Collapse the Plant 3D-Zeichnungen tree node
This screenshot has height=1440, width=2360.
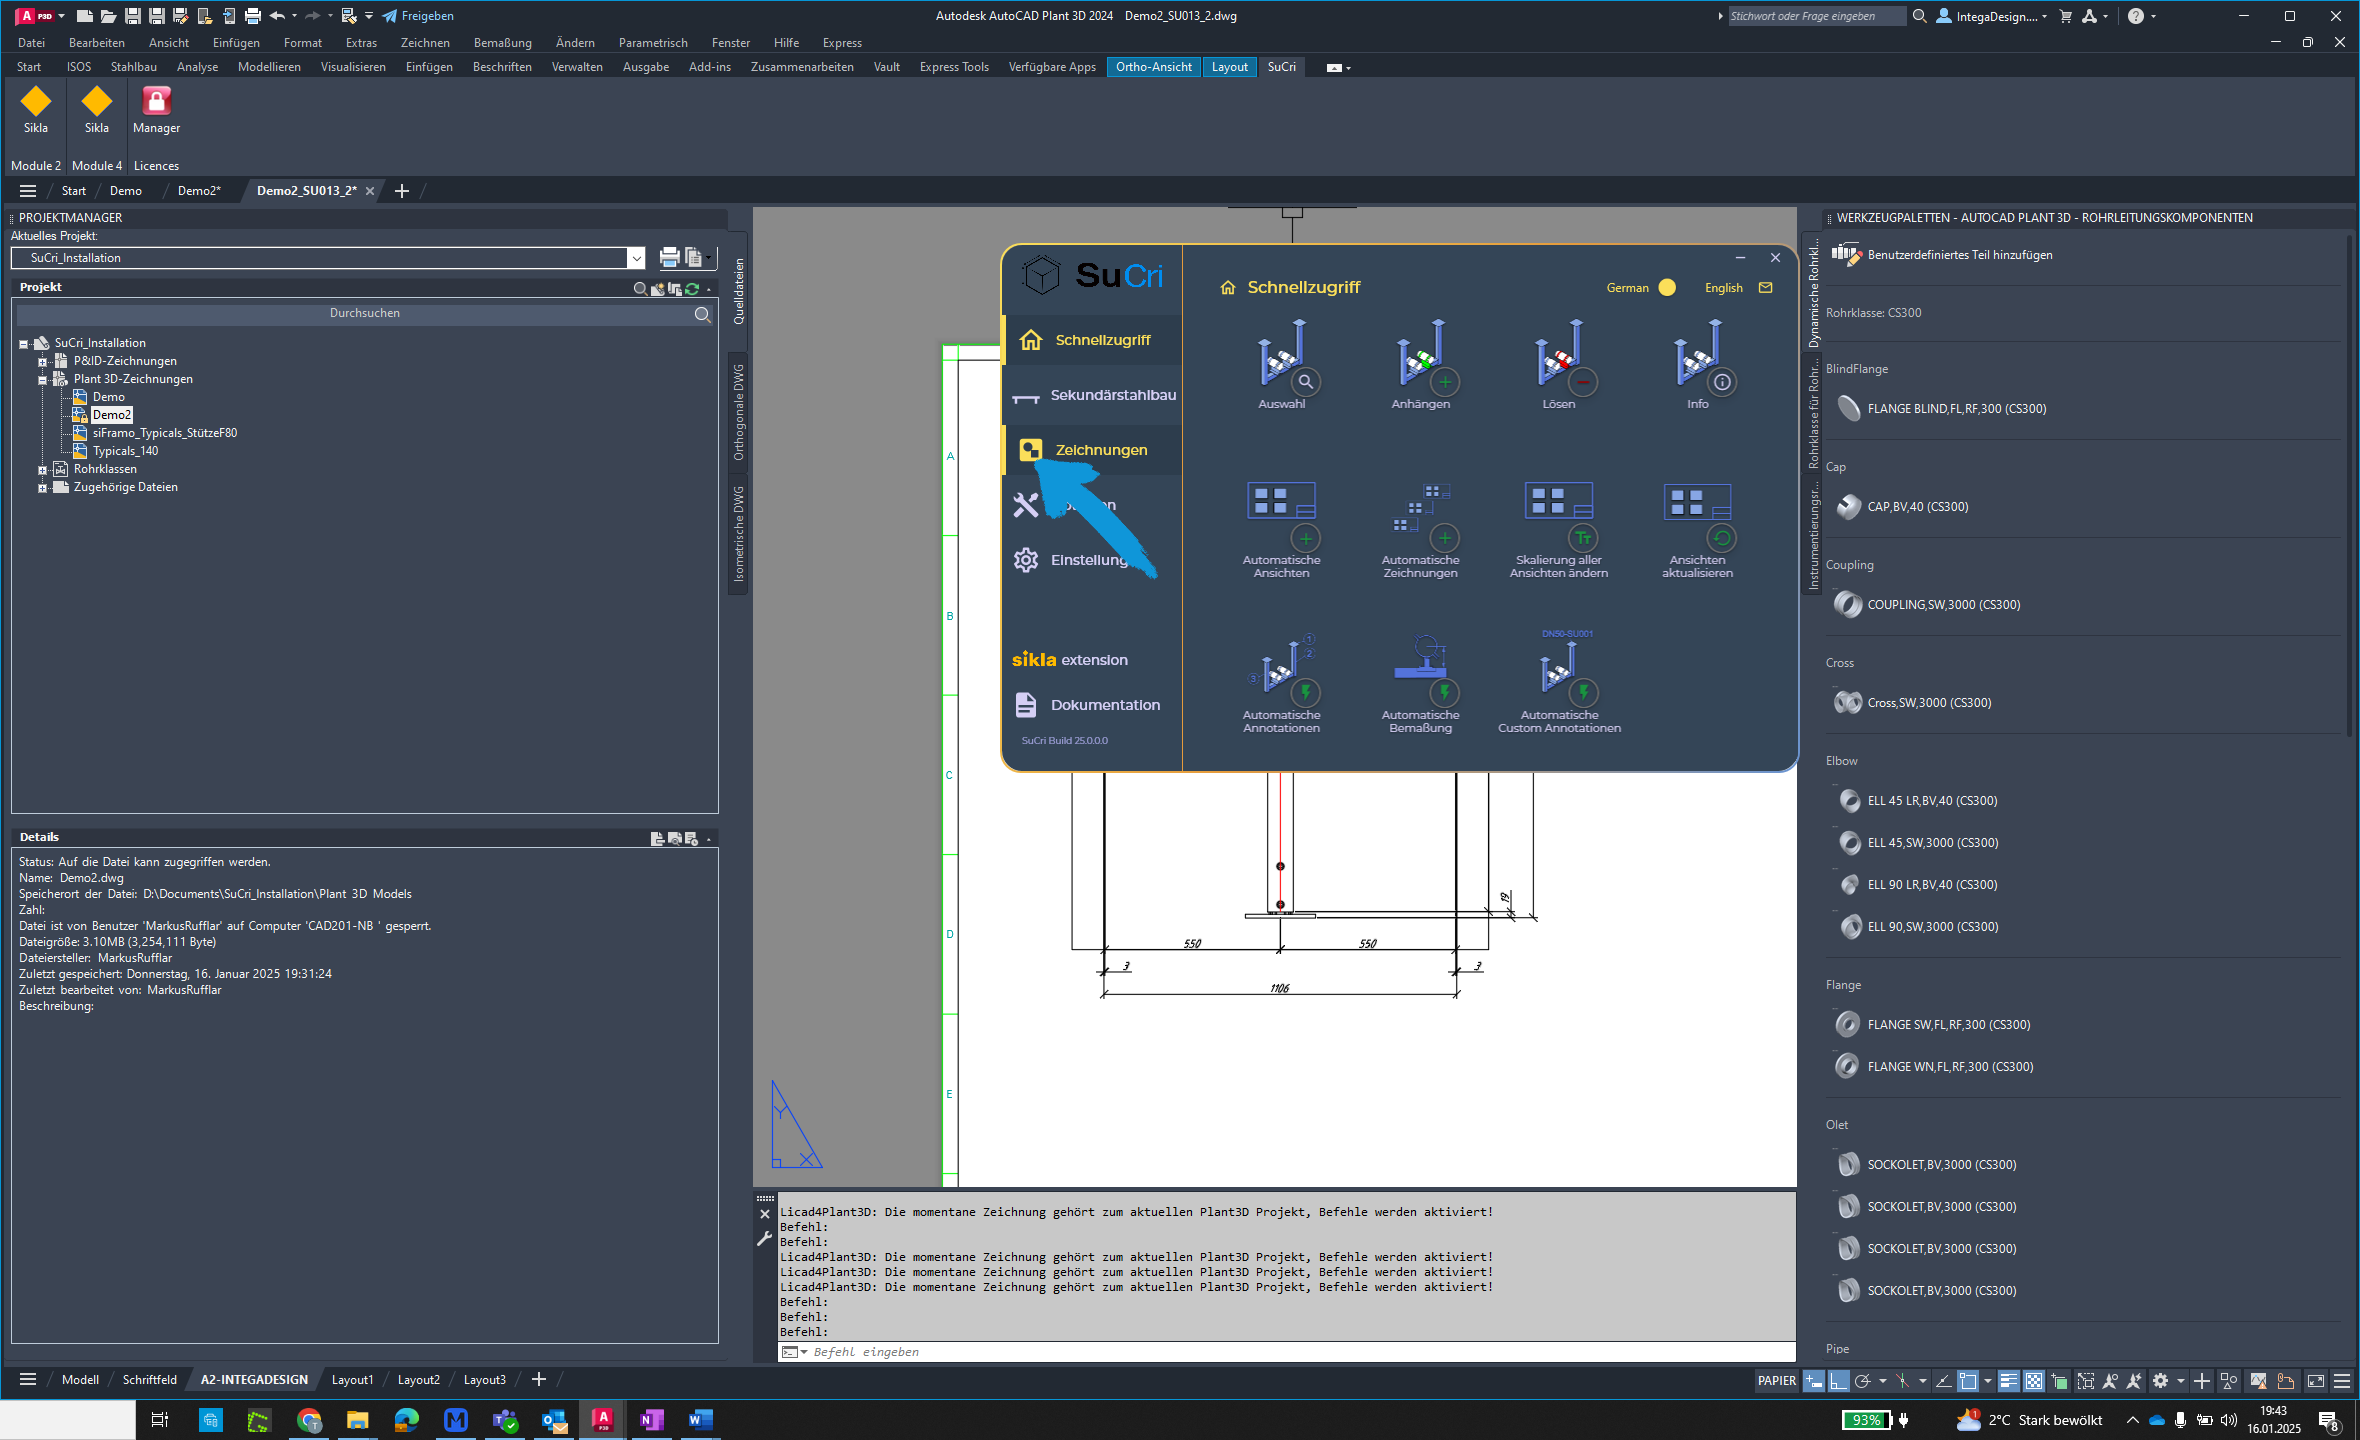(x=43, y=379)
